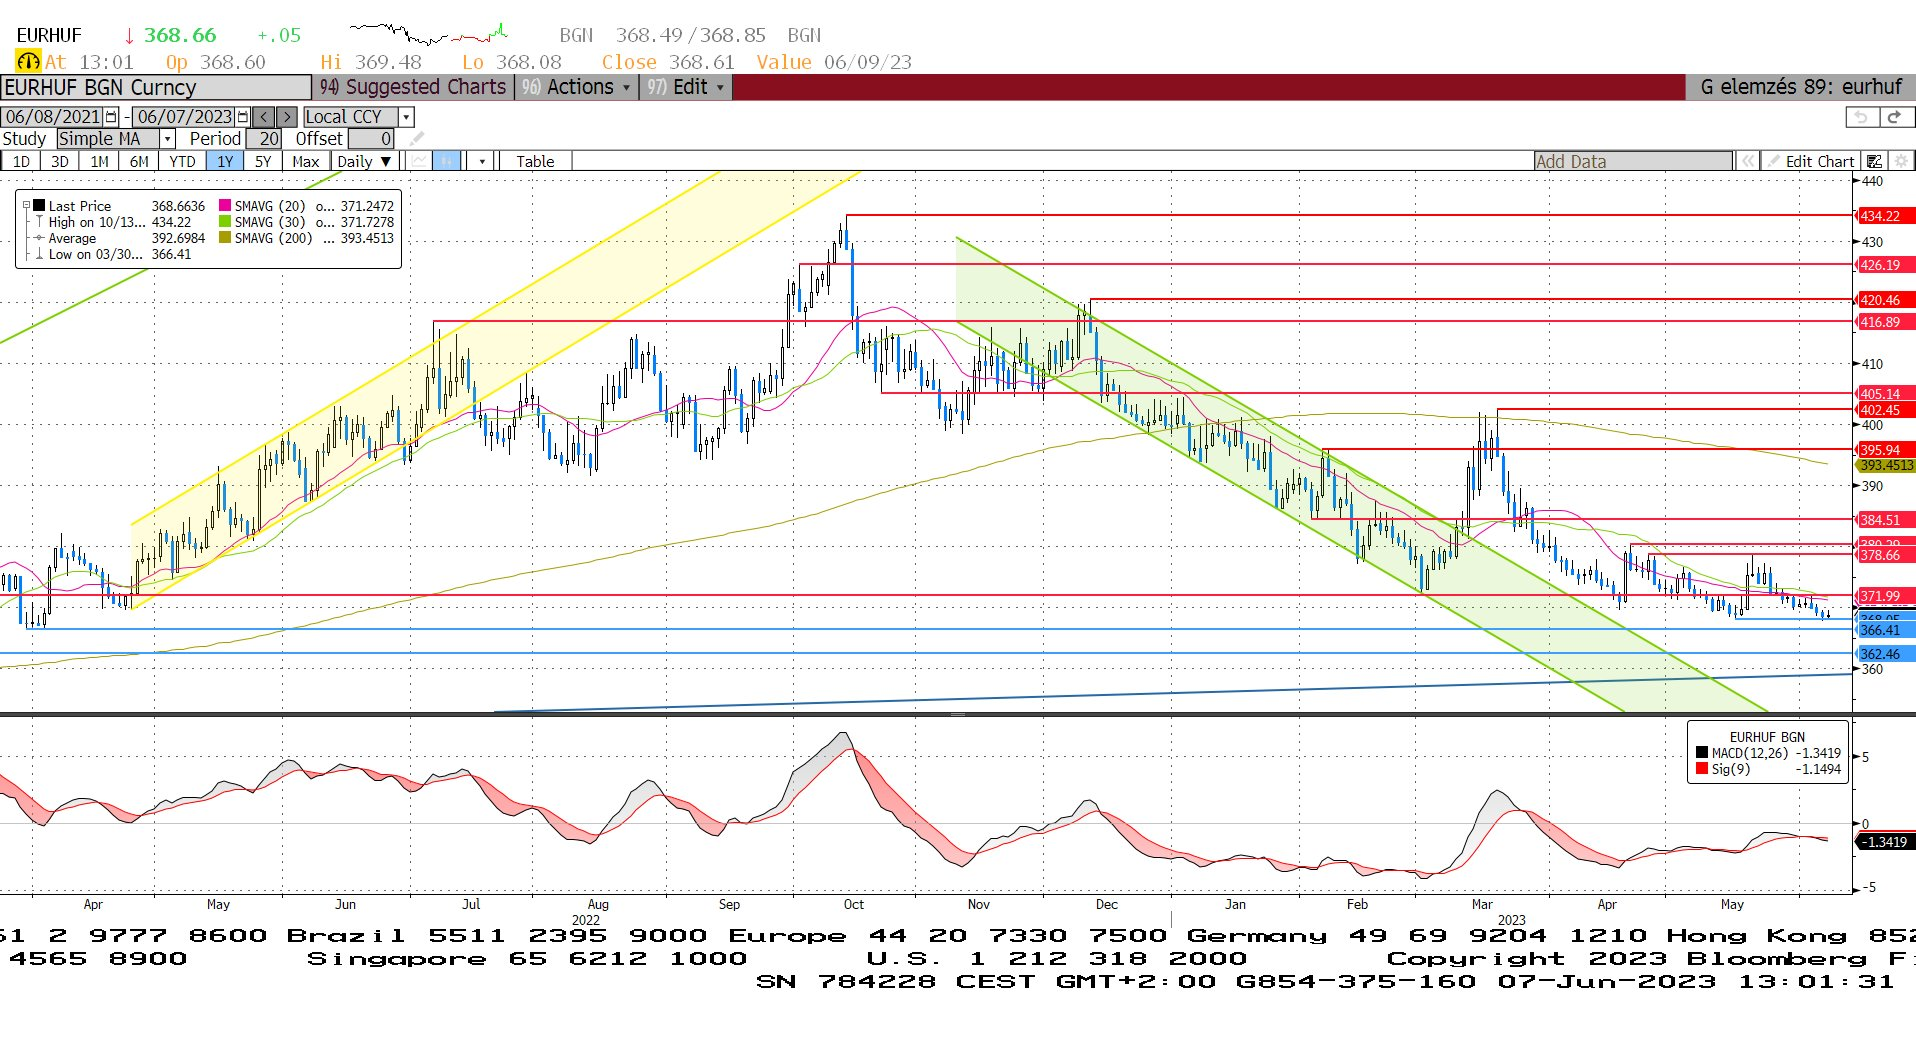Open Suggested Charts
Screen dimensions: 1916x1037
413,87
